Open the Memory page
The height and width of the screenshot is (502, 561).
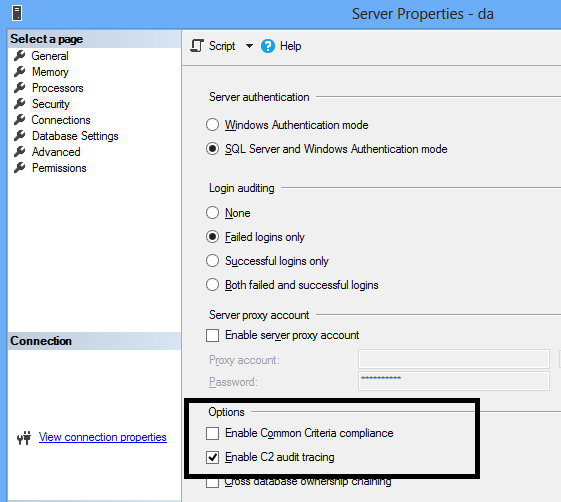[x=50, y=72]
